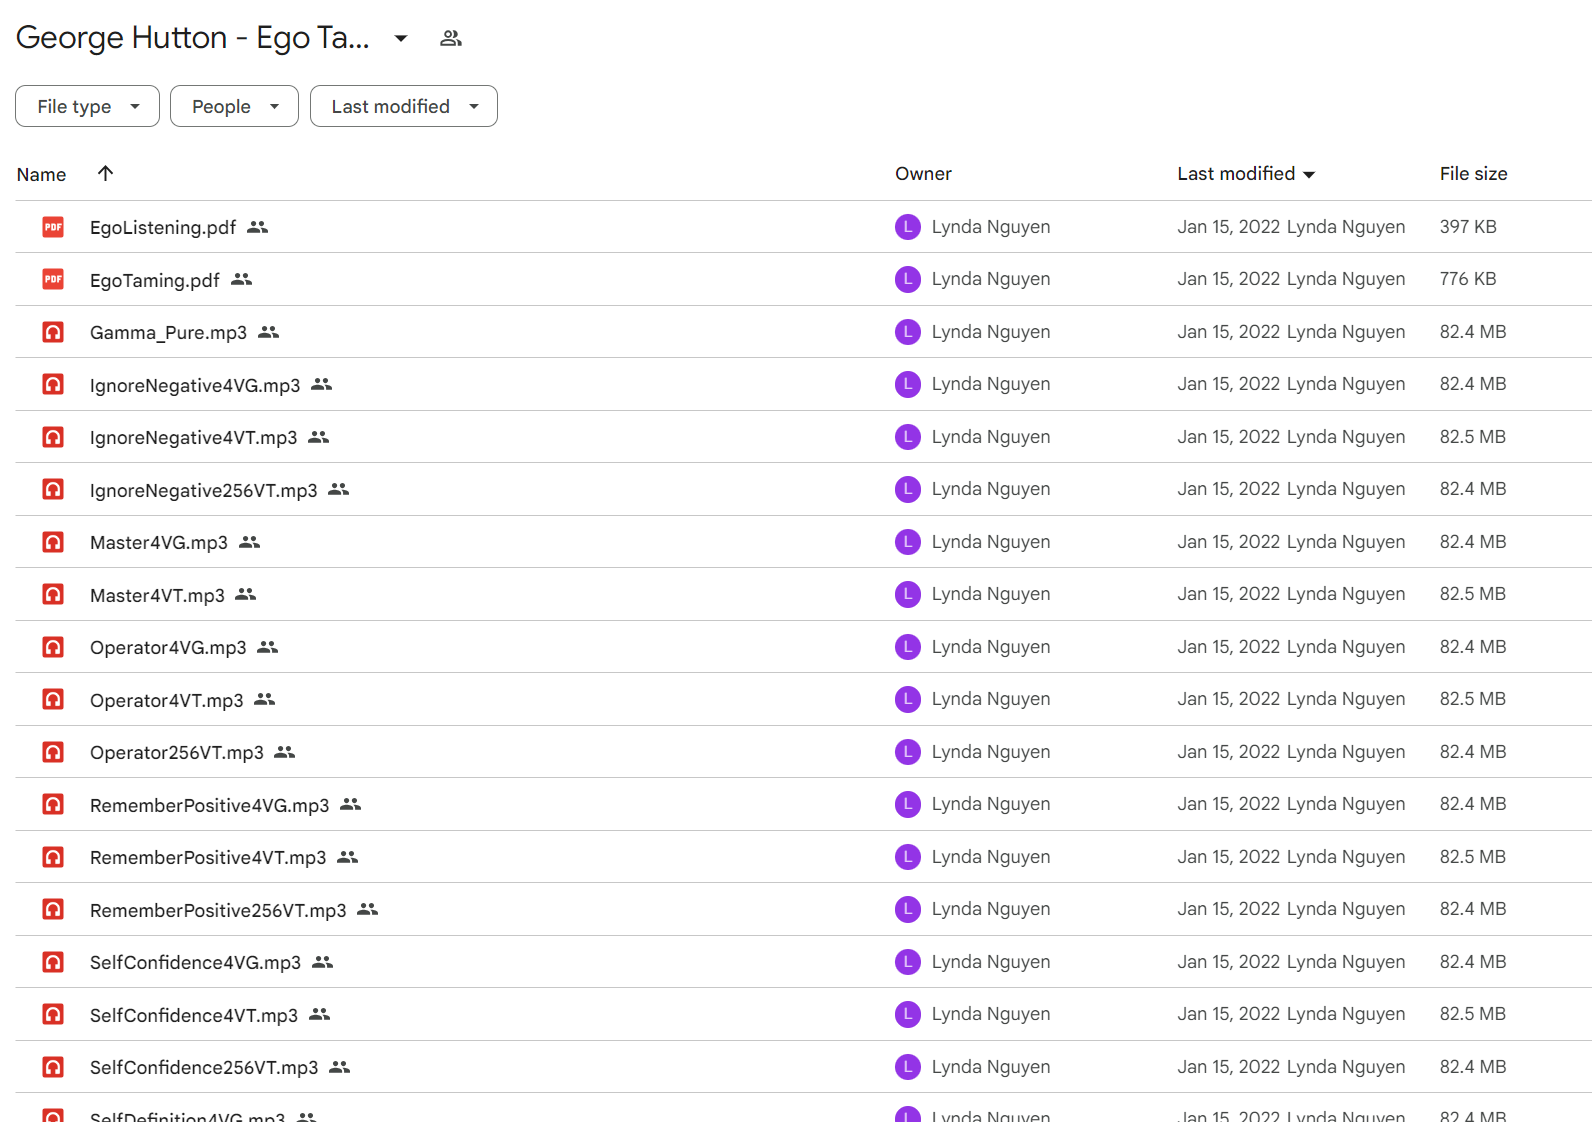Click the audio icon for Master4VG.mp3

tap(53, 542)
